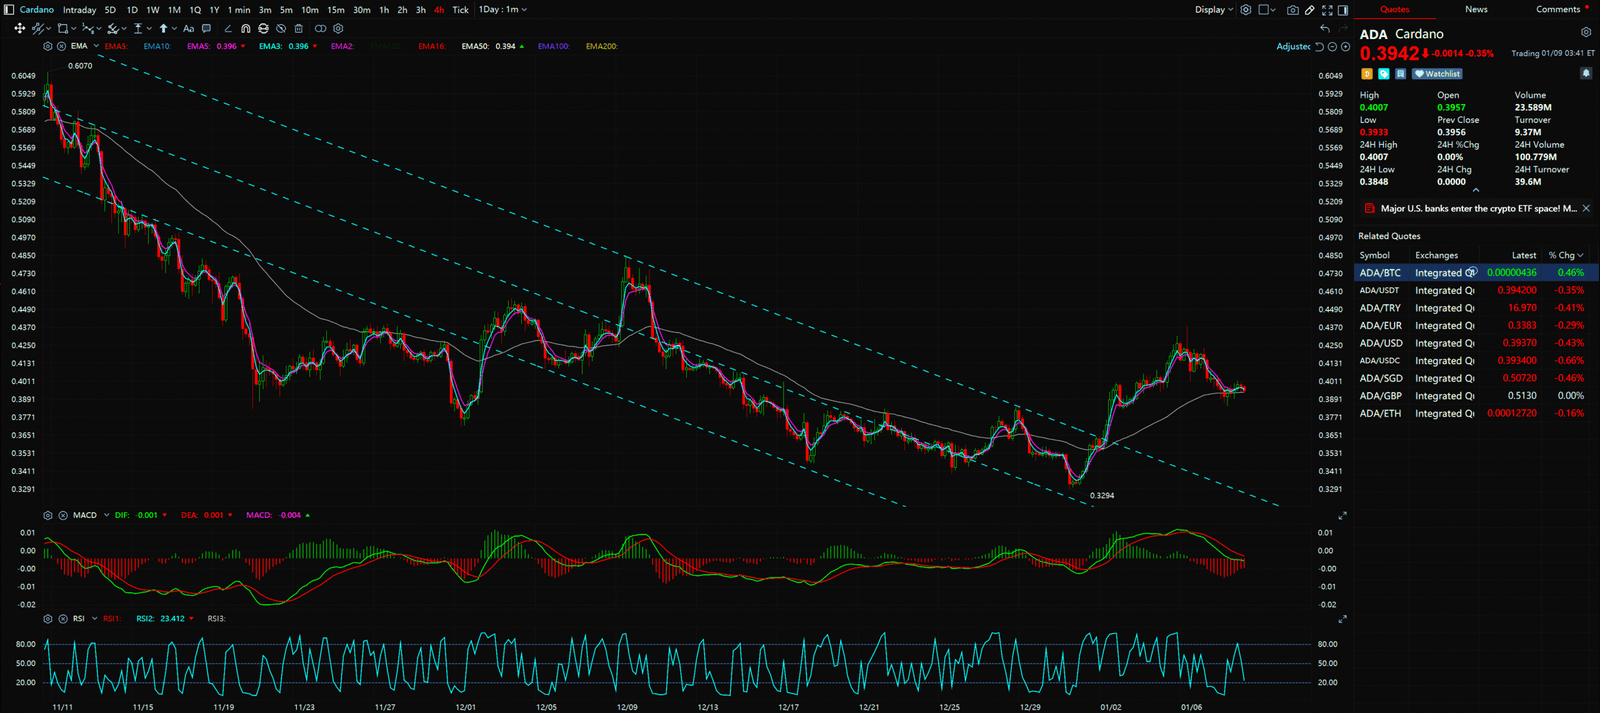Open the Display dropdown menu
Viewport: 1600px width, 713px height.
(x=1214, y=10)
